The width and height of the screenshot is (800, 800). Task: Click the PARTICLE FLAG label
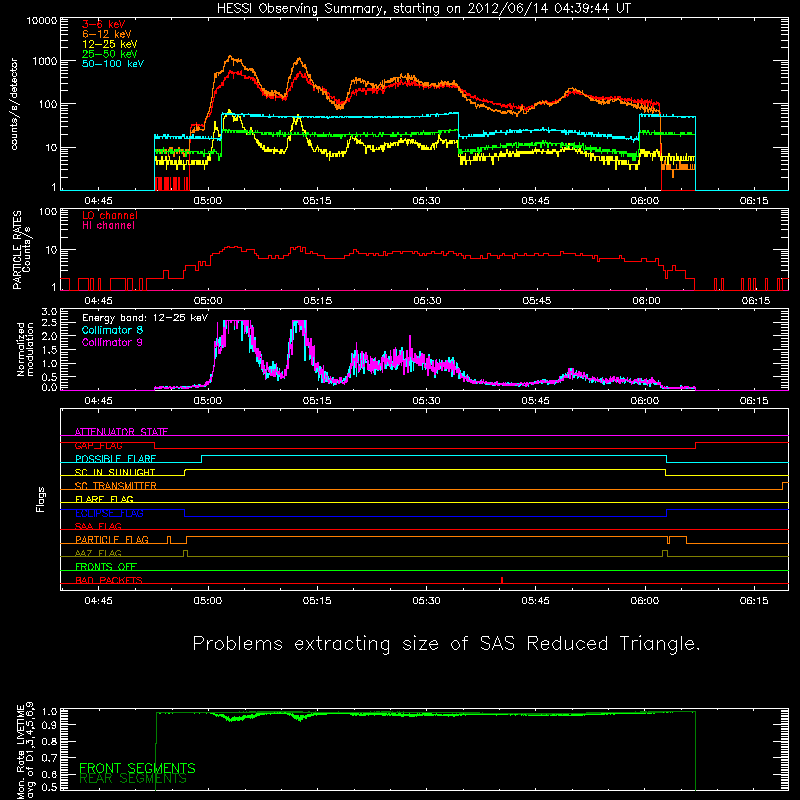pyautogui.click(x=112, y=539)
